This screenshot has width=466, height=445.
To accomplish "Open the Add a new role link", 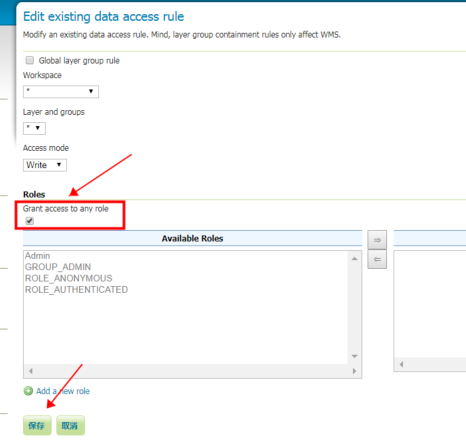I will coord(63,391).
